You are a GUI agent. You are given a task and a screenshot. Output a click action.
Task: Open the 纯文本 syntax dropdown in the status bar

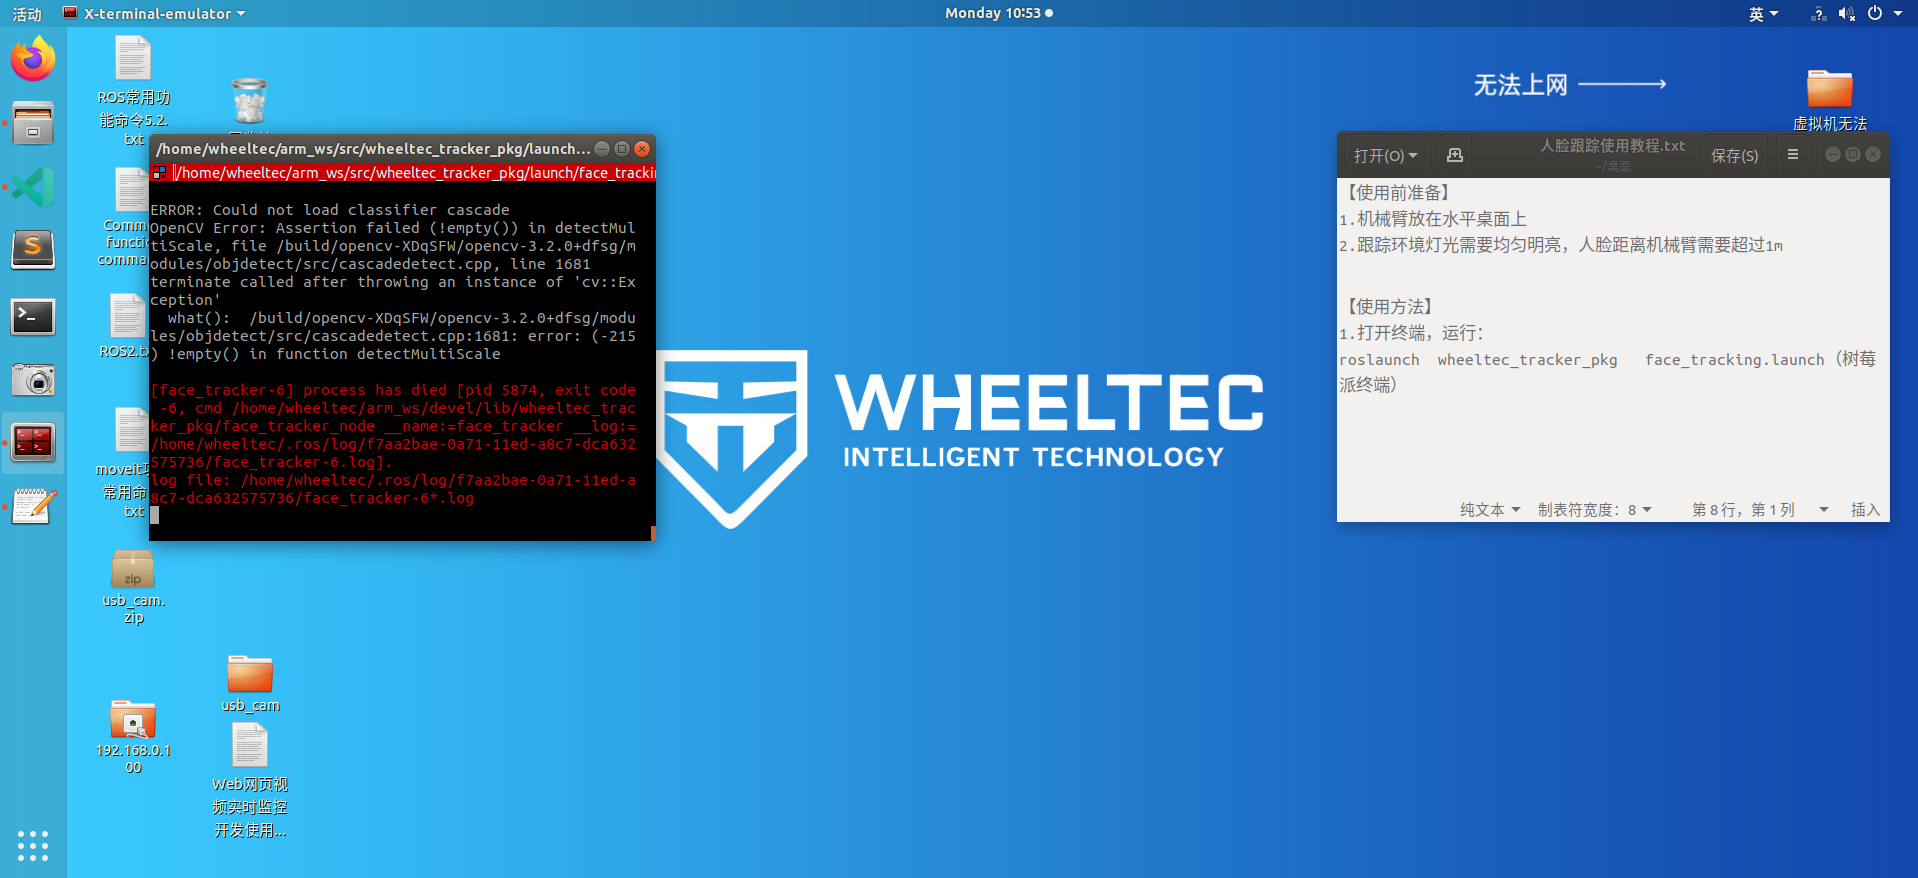point(1490,510)
